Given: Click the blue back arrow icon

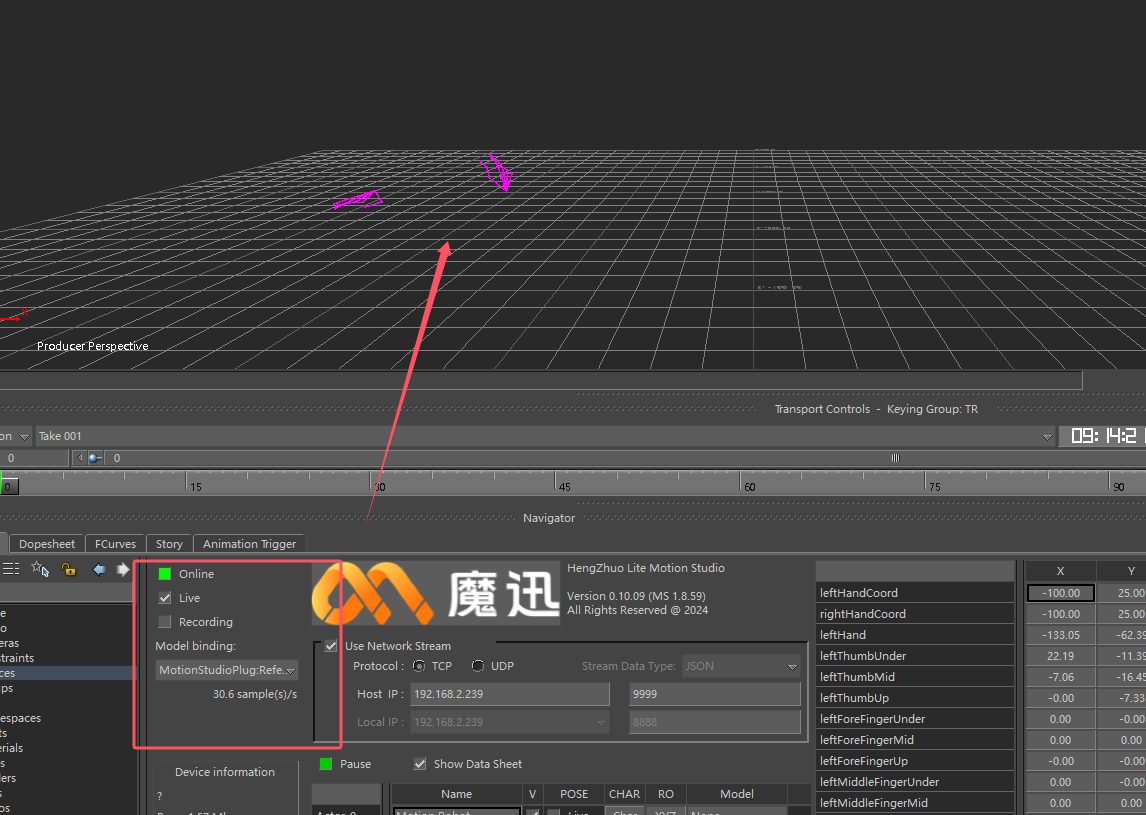Looking at the screenshot, I should click(99, 569).
